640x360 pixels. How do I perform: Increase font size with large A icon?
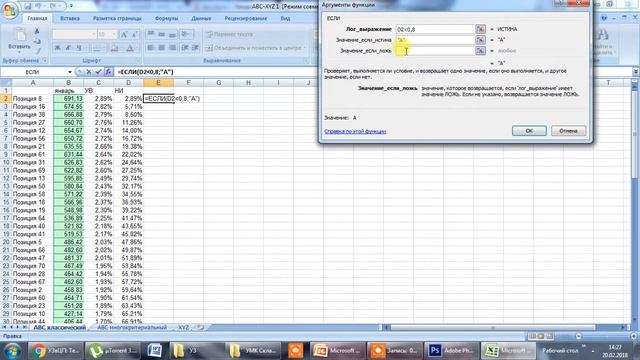click(x=124, y=34)
